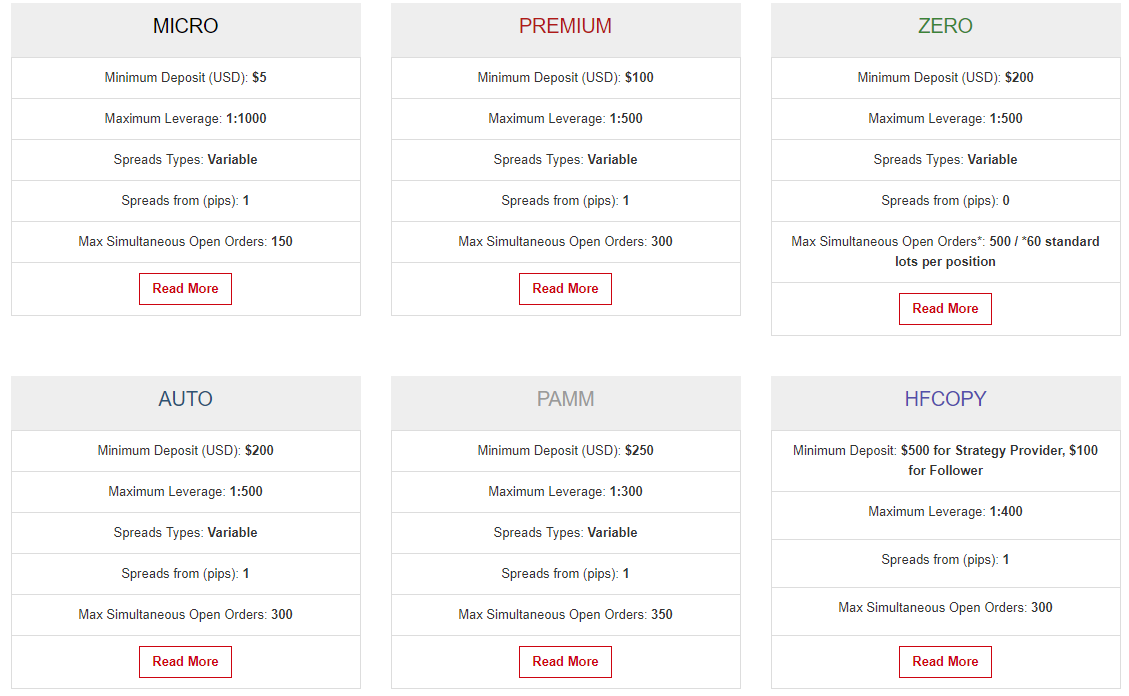The image size is (1129, 696).
Task: Select the MICRO account heading
Action: click(185, 26)
